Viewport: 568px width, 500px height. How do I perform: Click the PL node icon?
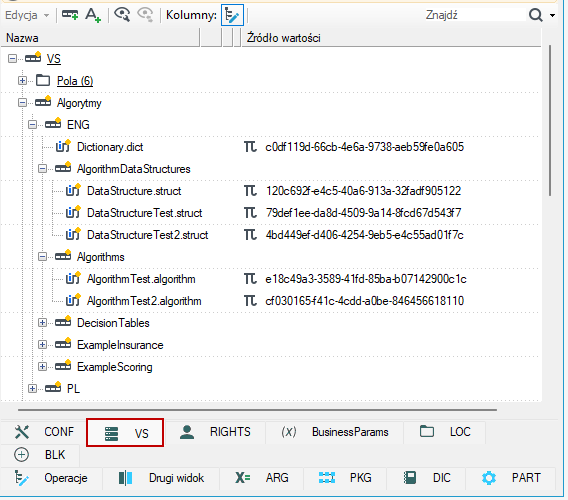(53, 387)
